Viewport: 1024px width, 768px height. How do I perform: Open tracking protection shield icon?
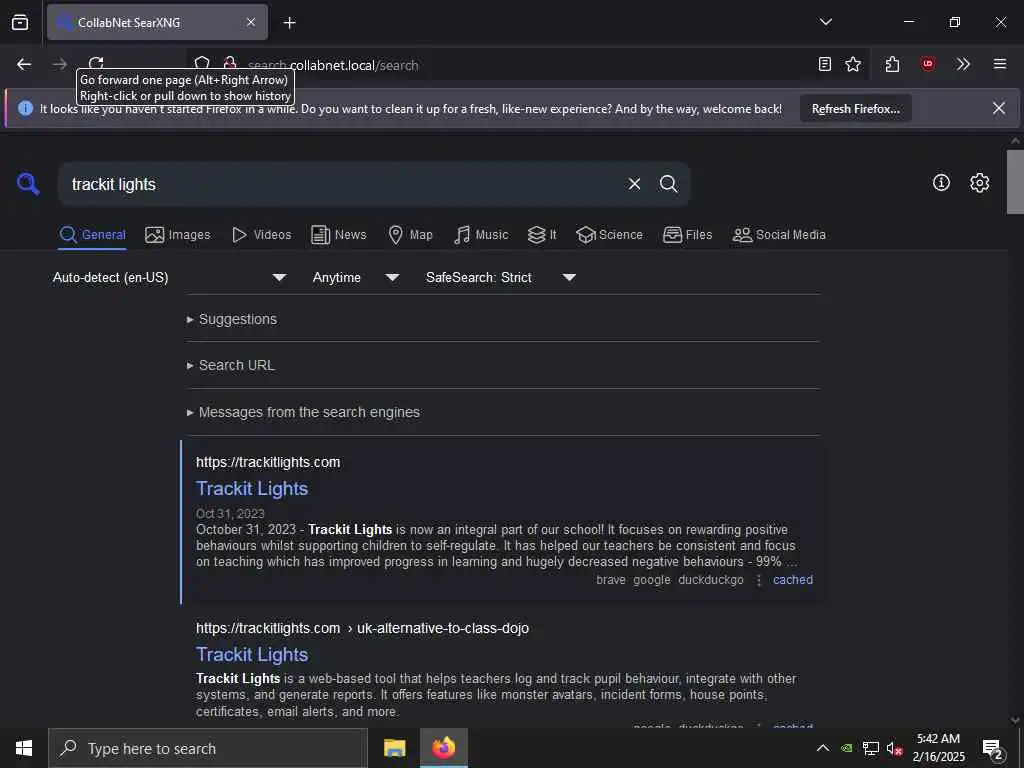click(x=202, y=63)
